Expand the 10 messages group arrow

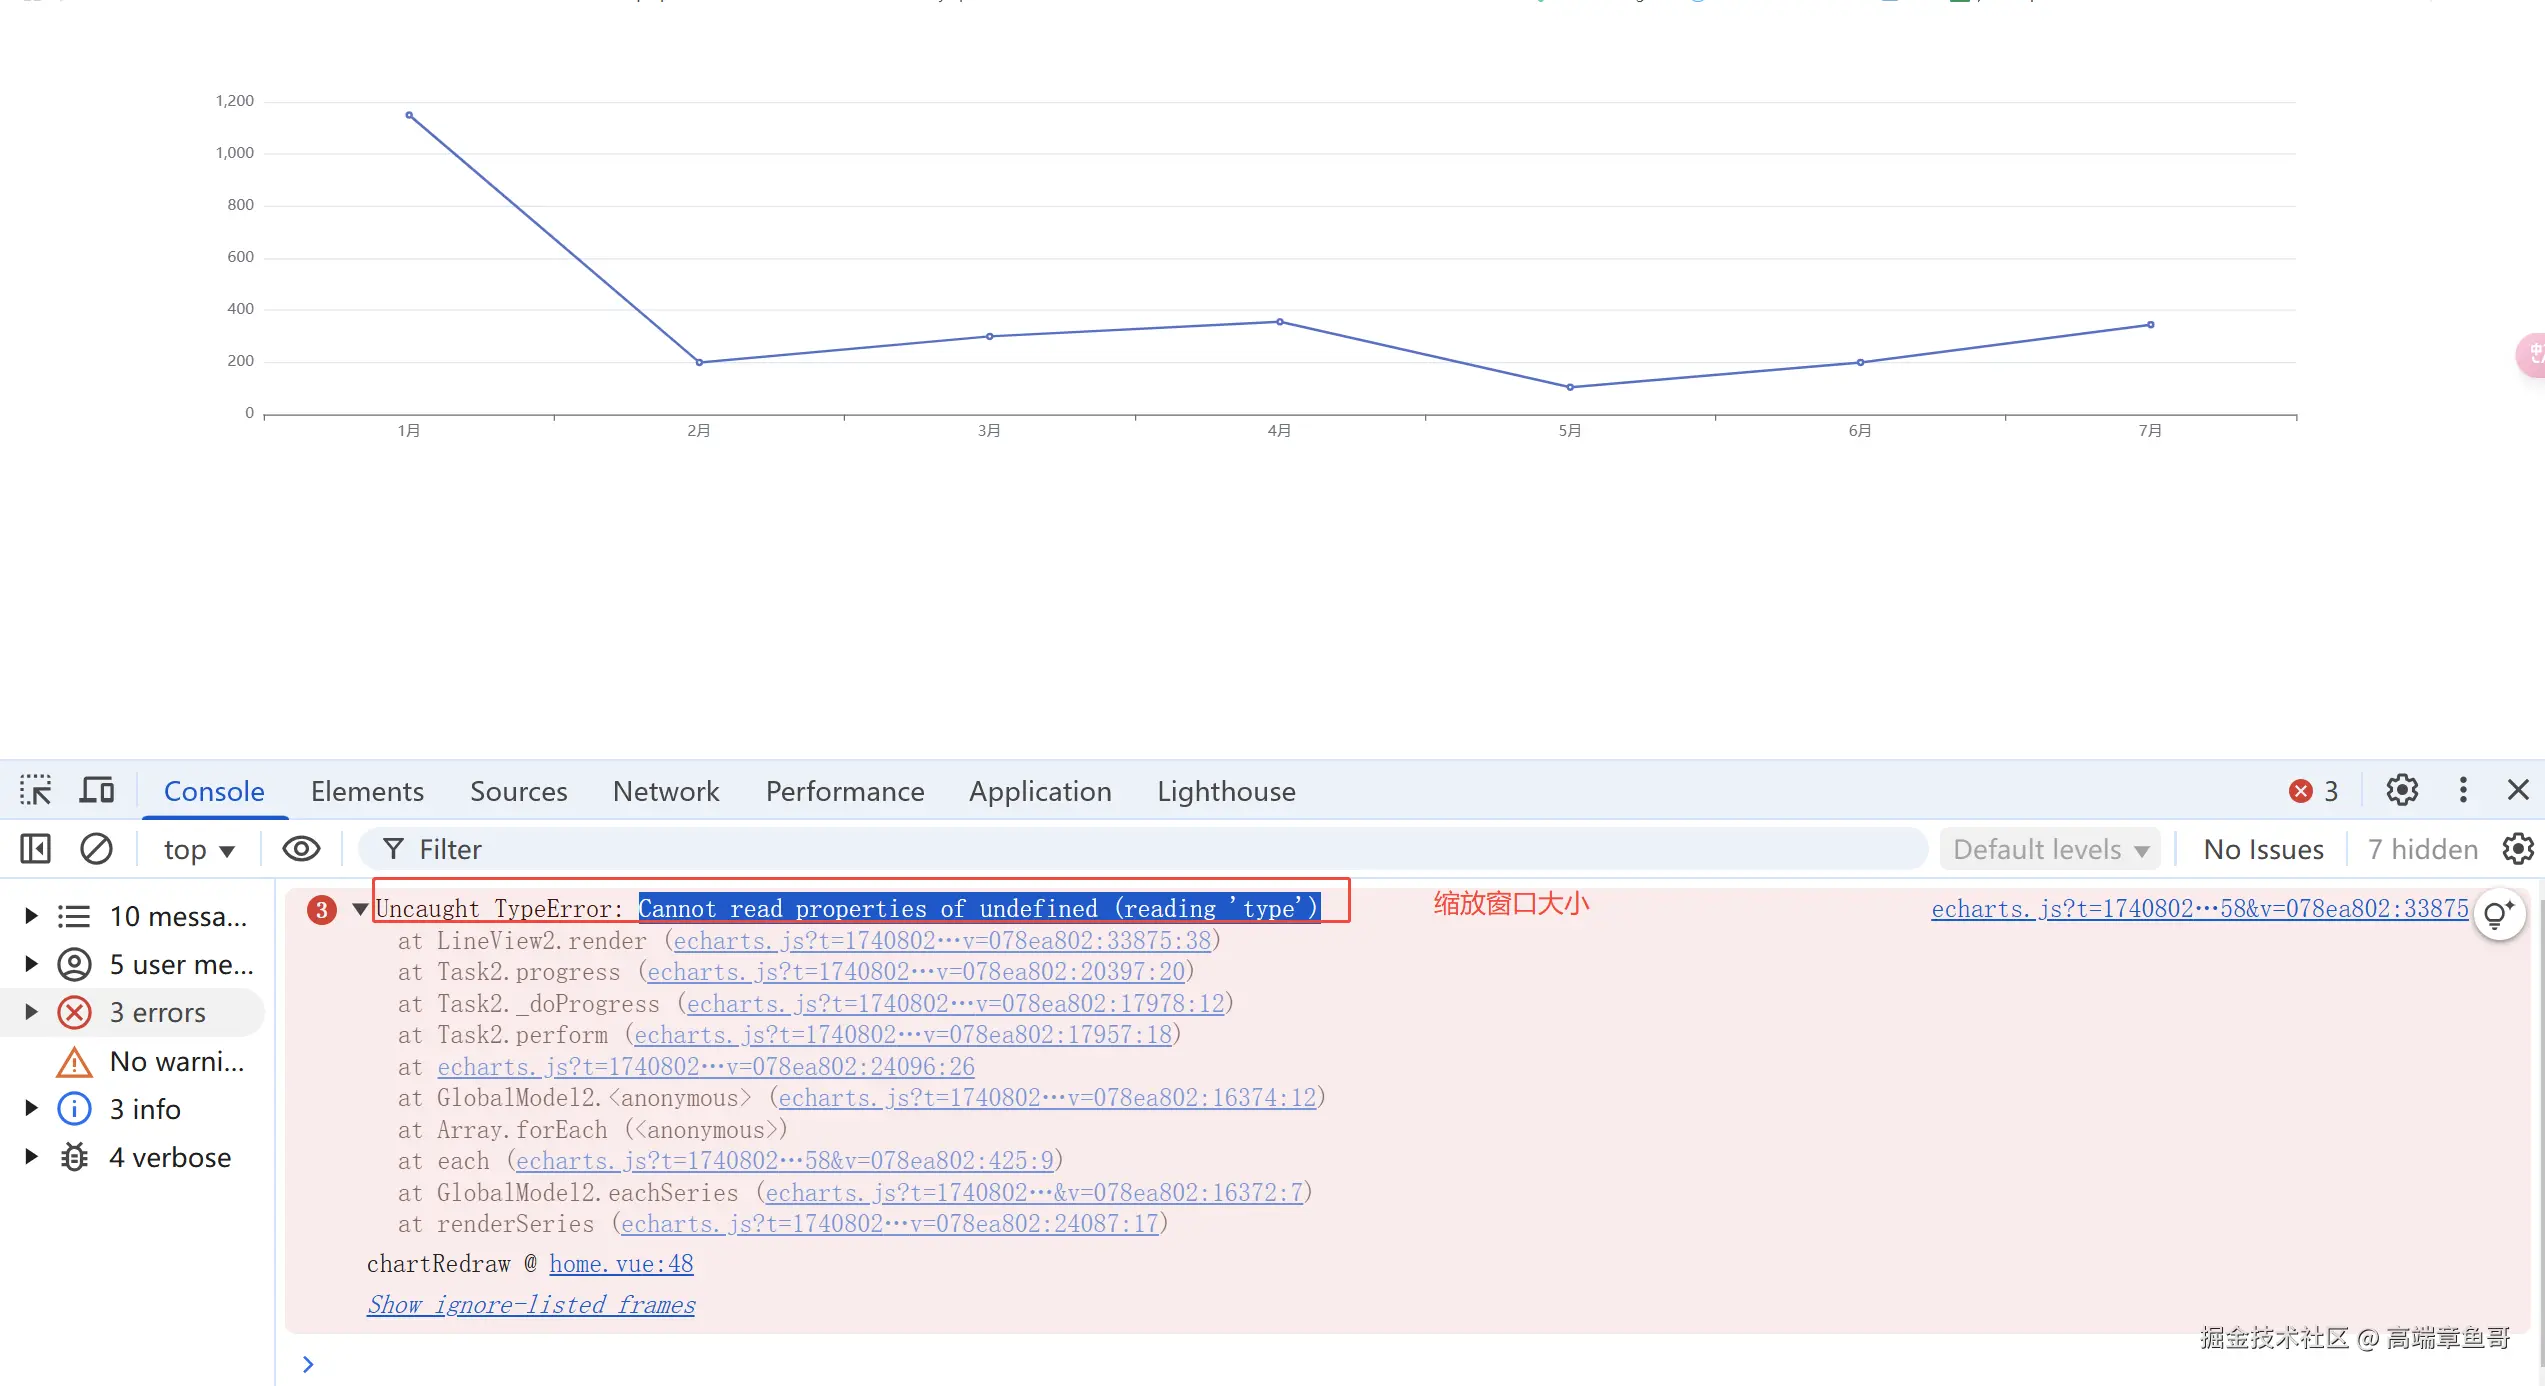coord(31,915)
